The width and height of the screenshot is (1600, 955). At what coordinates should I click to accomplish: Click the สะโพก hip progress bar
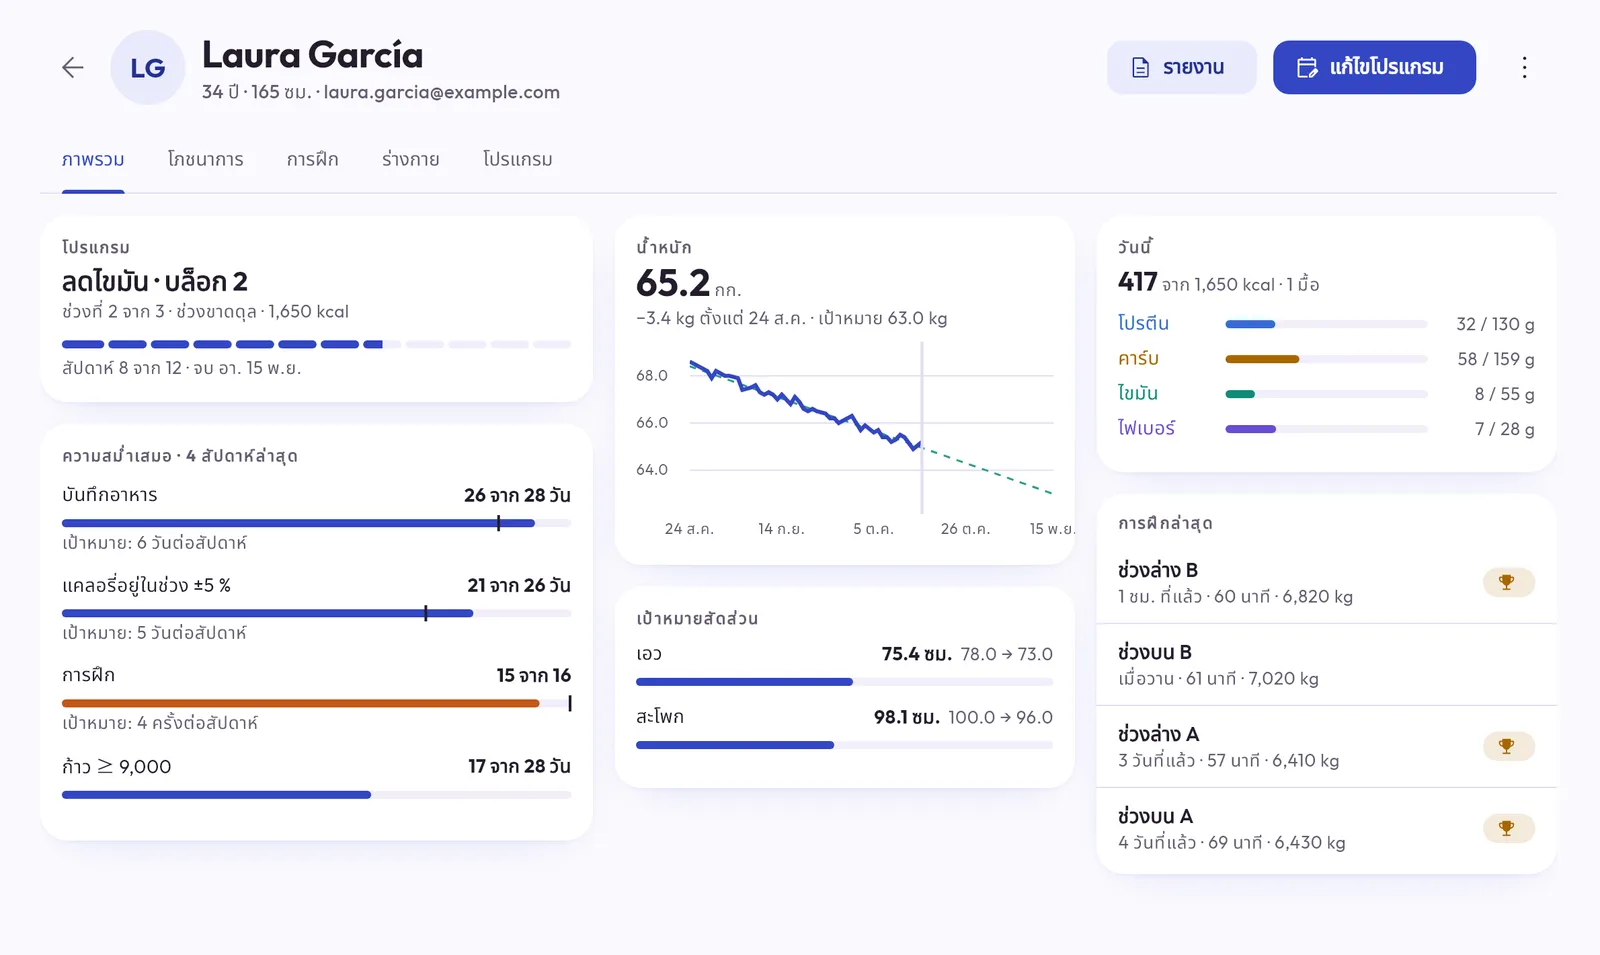coord(845,745)
